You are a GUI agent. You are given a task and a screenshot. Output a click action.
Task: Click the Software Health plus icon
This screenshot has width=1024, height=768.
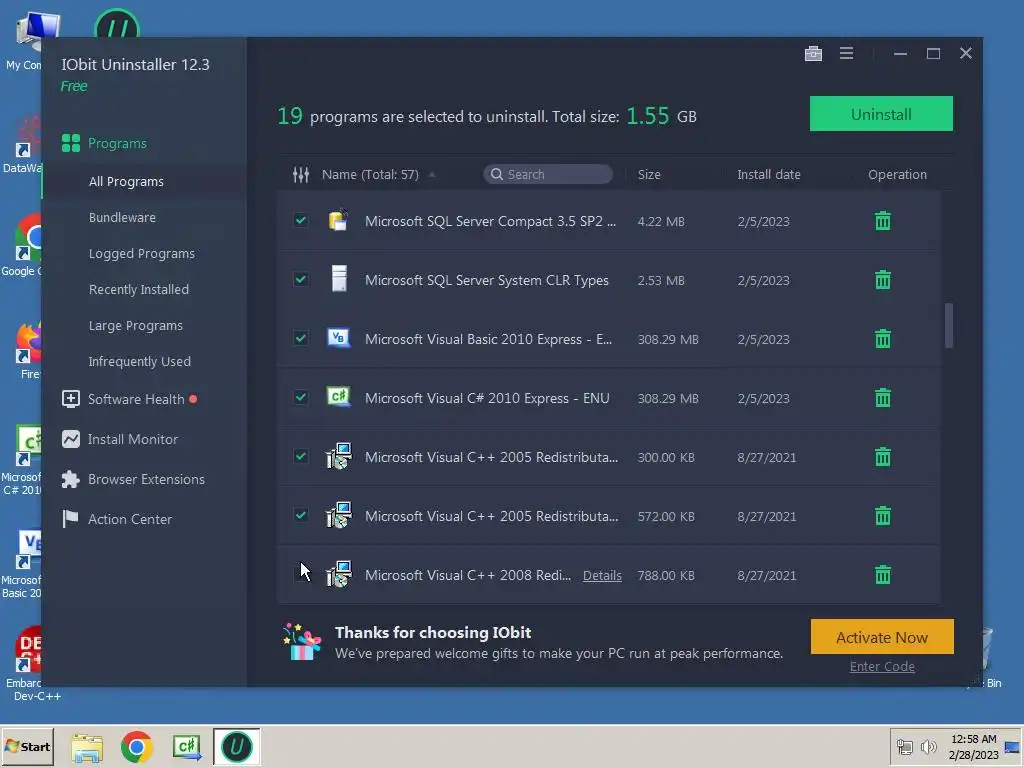71,398
